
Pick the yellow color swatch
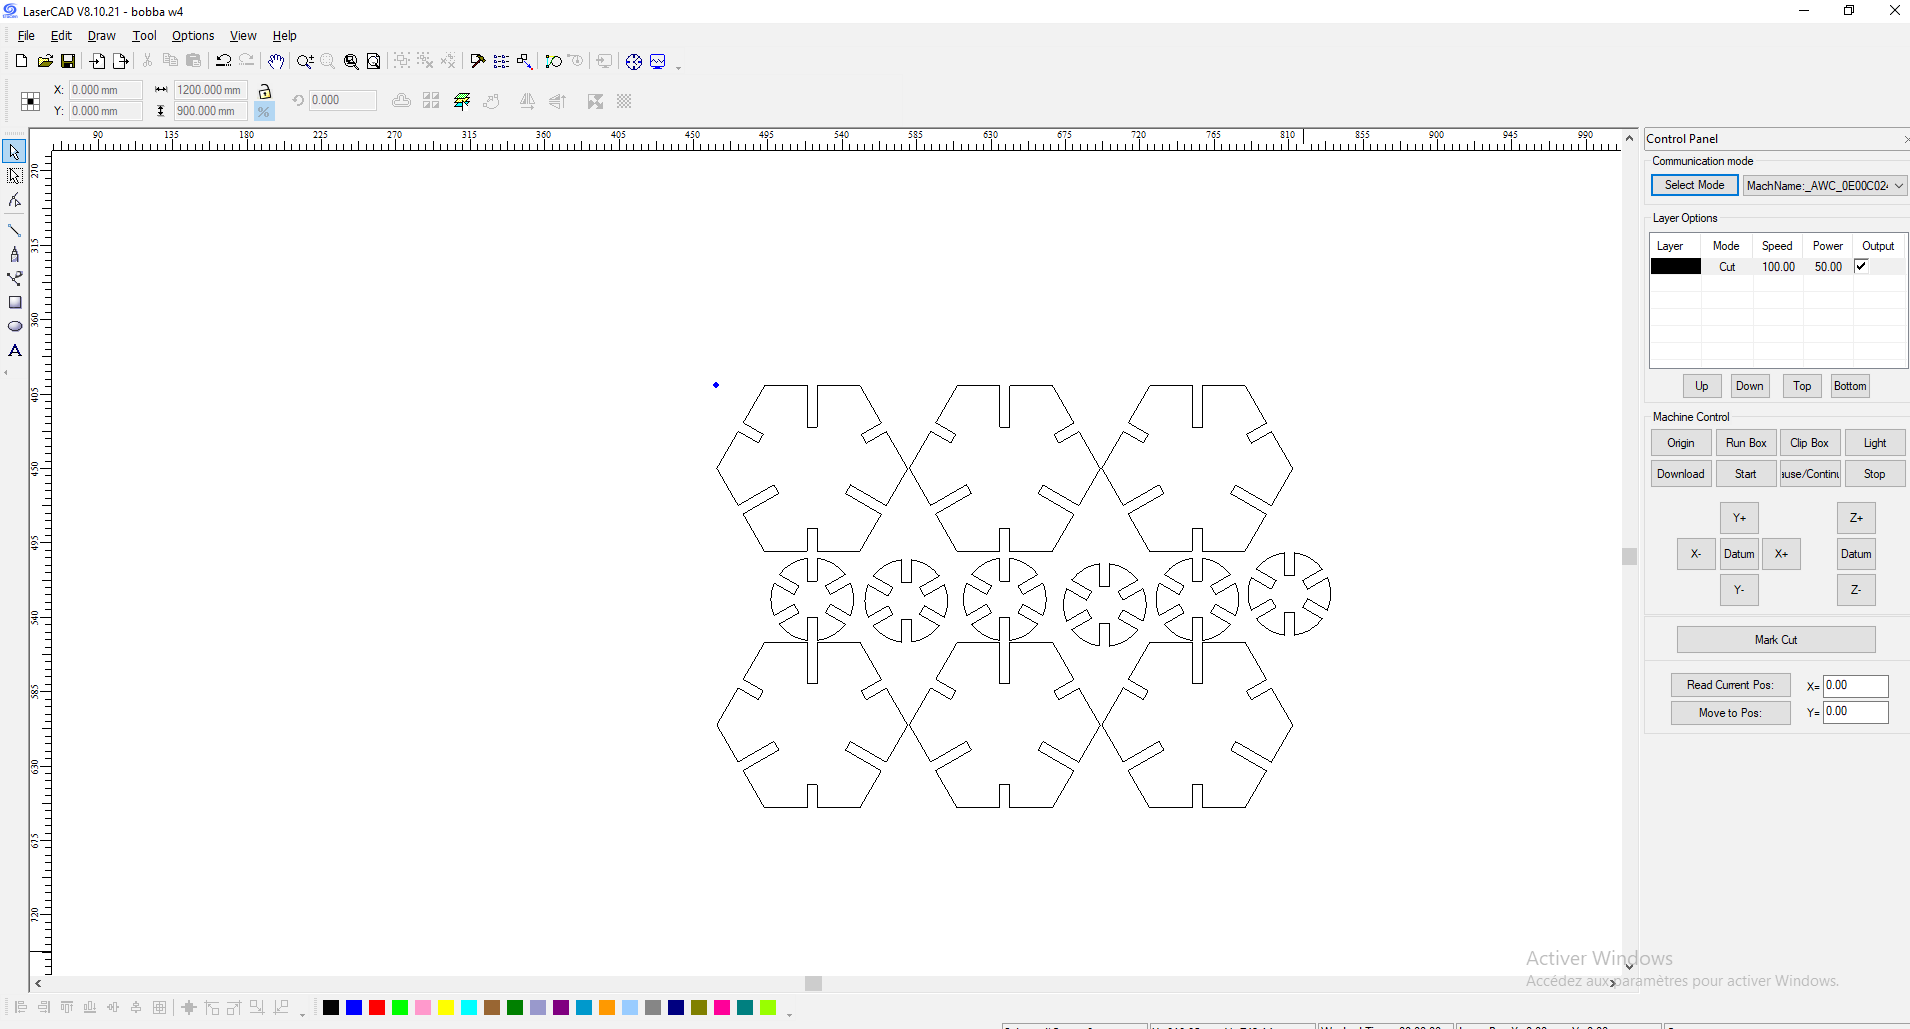click(x=446, y=1007)
